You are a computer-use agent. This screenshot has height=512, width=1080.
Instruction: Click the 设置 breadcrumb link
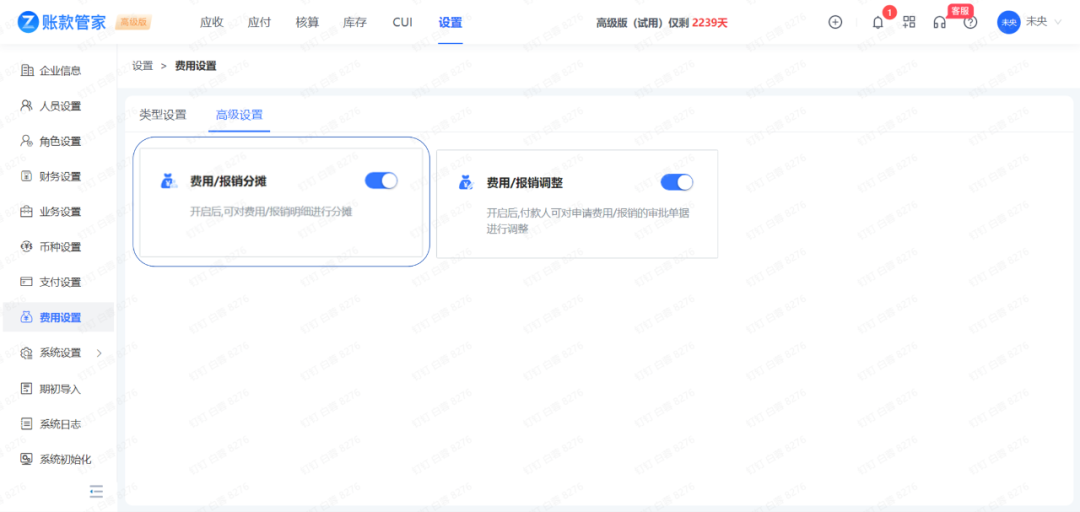(143, 66)
